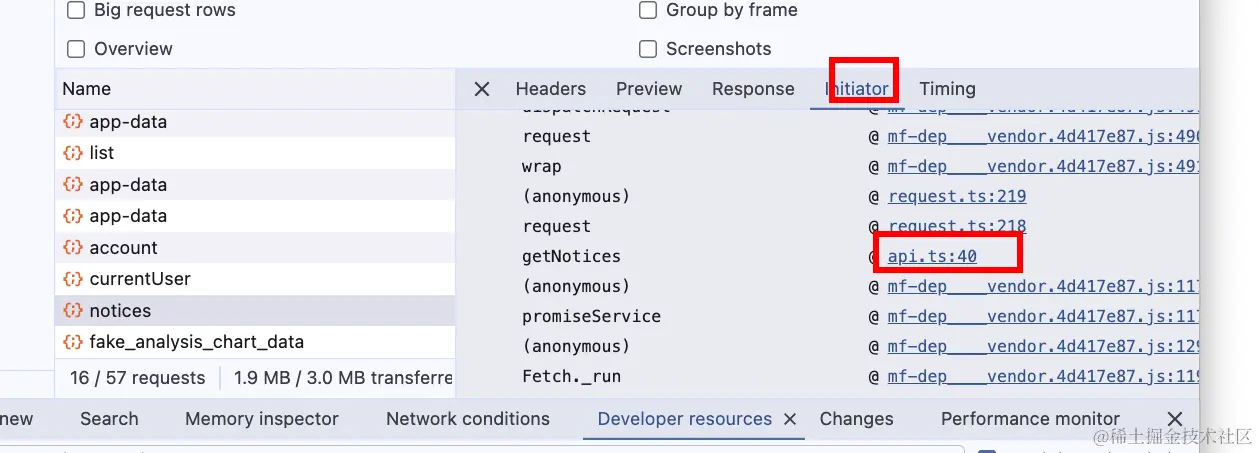The height and width of the screenshot is (453, 1259).
Task: Open the Network conditions drawer tab
Action: click(468, 419)
